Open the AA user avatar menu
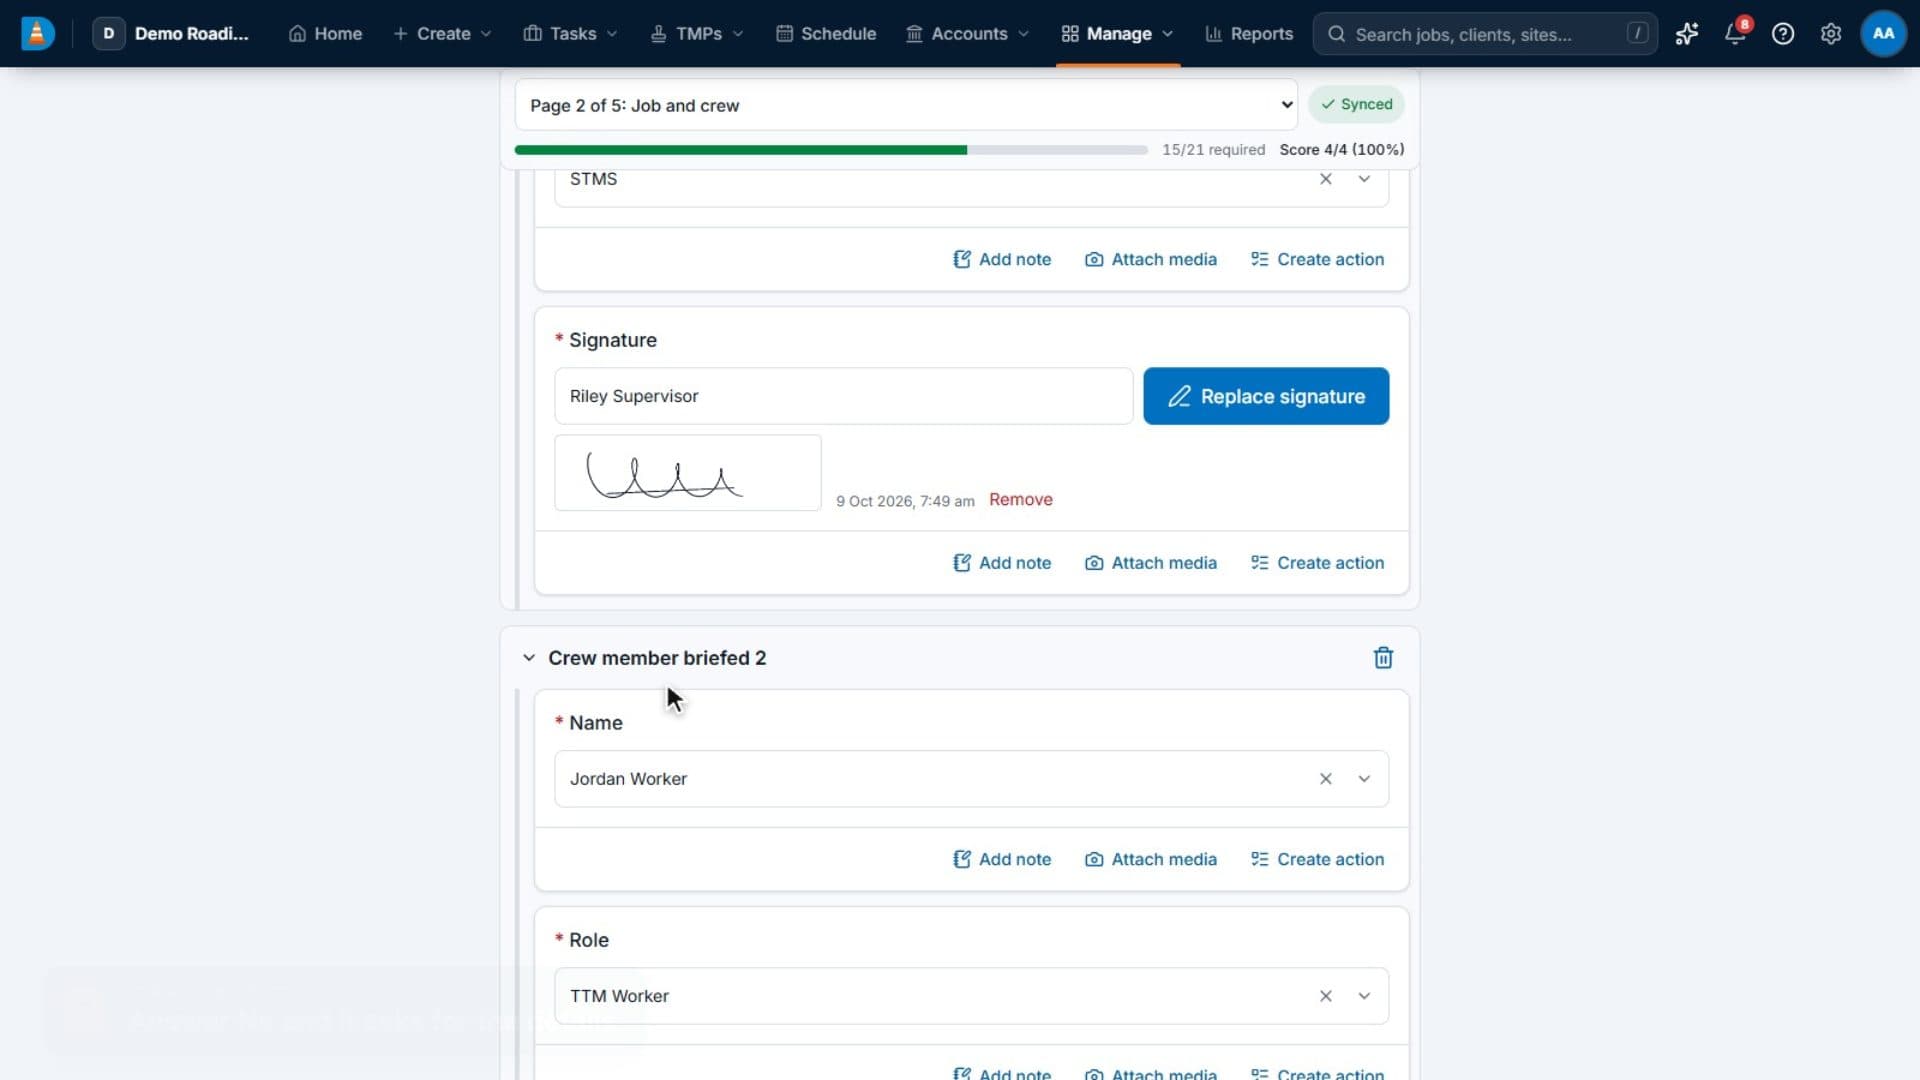This screenshot has width=1920, height=1080. point(1883,34)
